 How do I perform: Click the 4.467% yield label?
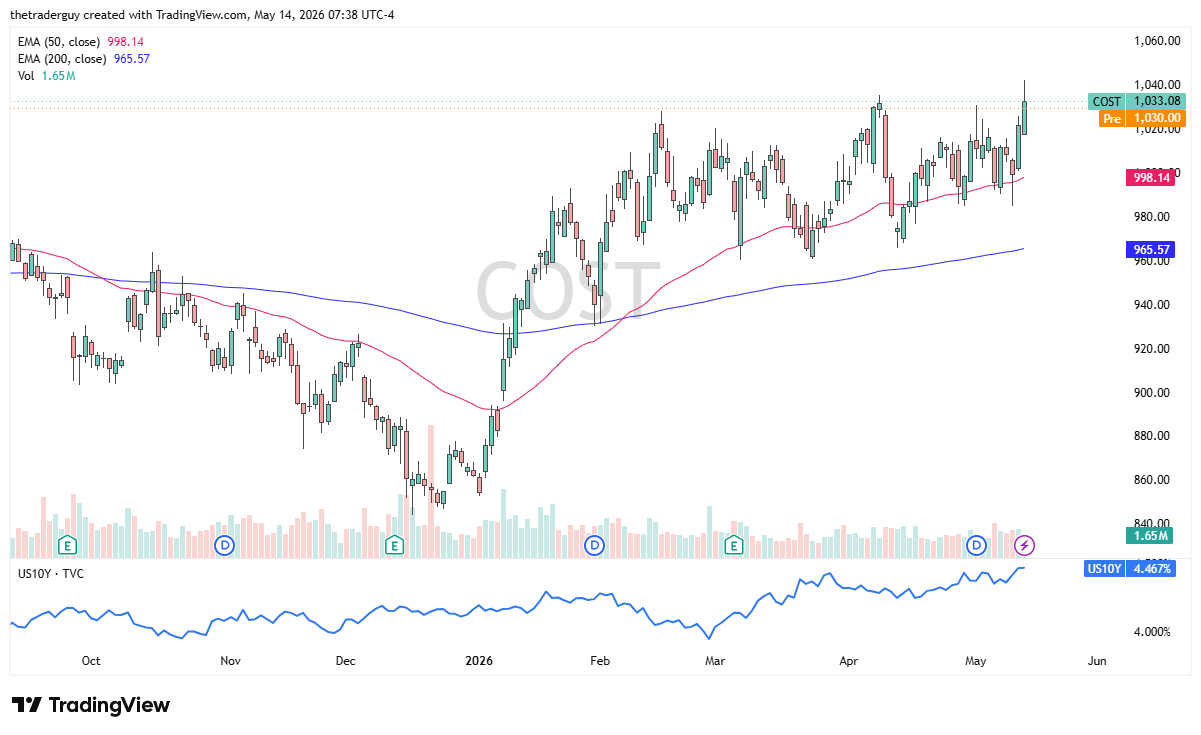click(x=1153, y=569)
